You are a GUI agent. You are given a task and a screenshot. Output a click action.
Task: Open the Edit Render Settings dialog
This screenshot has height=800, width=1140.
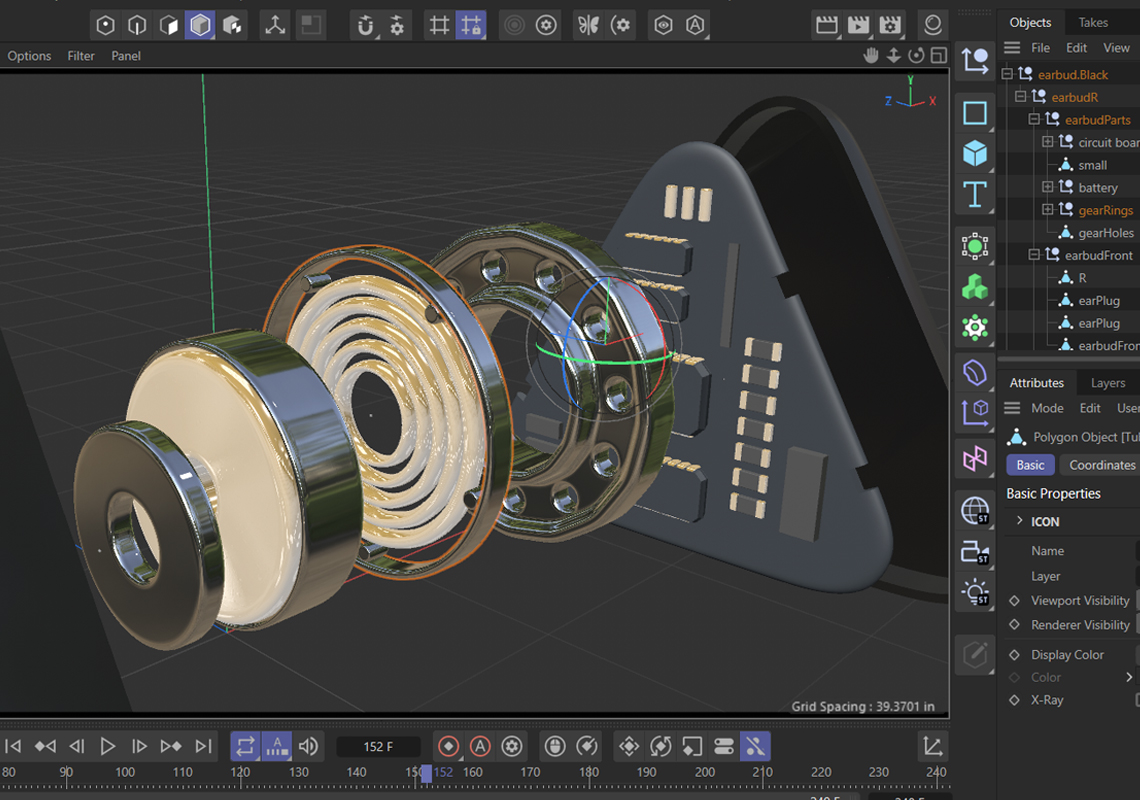point(889,24)
